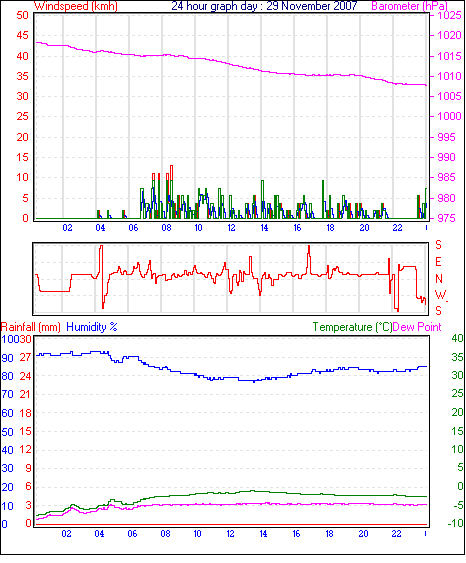Click the 975 barometer scale value
Screen dimensions: 466x563
pos(446,218)
